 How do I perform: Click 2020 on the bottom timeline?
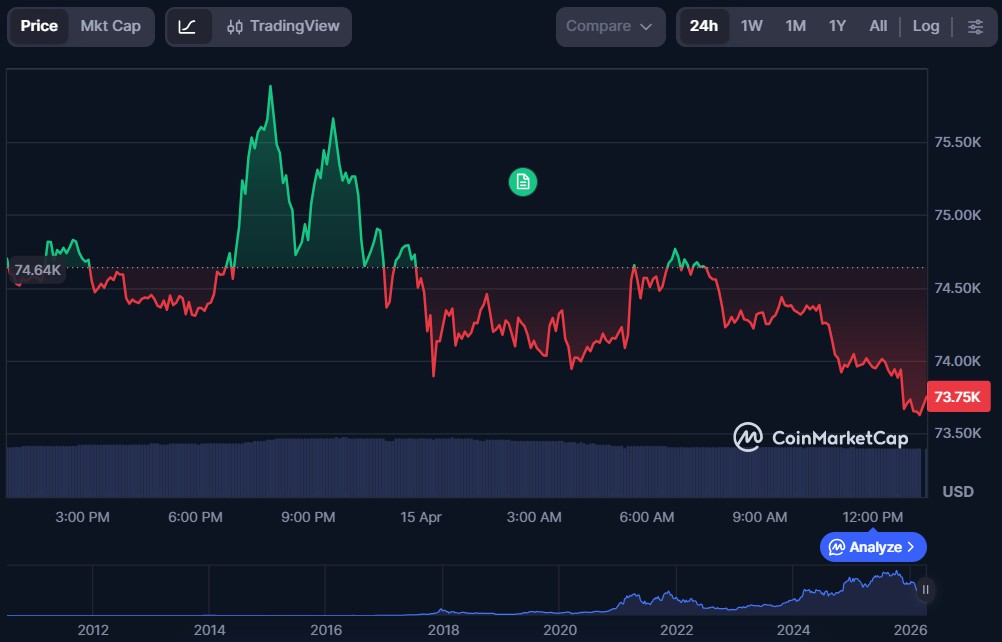pyautogui.click(x=560, y=630)
